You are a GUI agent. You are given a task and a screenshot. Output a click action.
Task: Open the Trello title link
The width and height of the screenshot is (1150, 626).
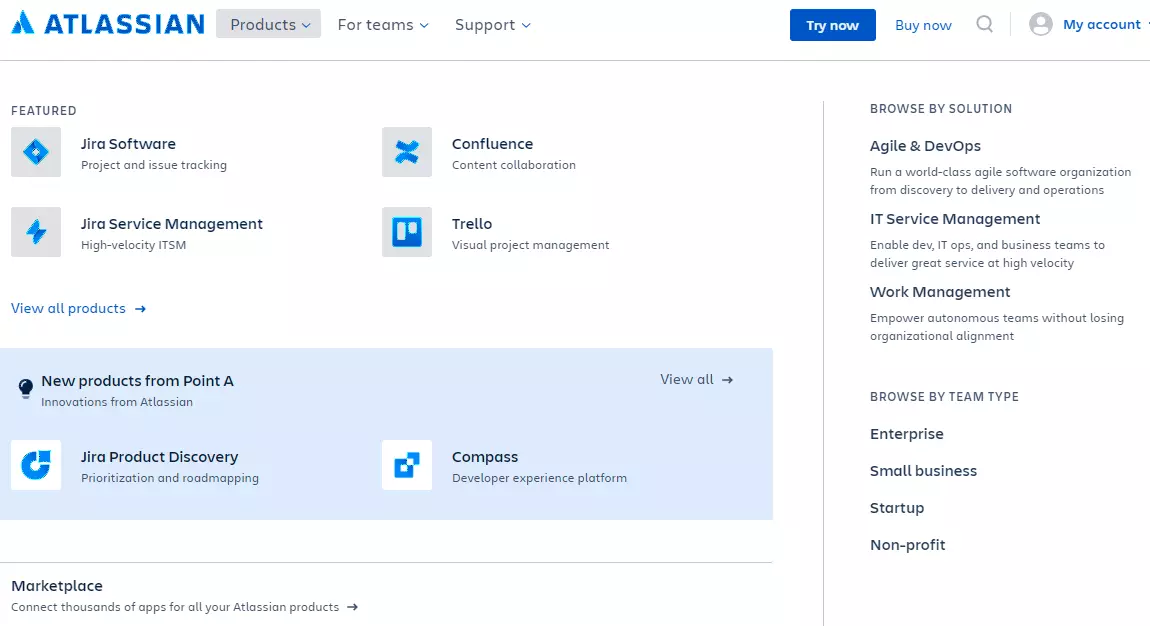point(472,224)
